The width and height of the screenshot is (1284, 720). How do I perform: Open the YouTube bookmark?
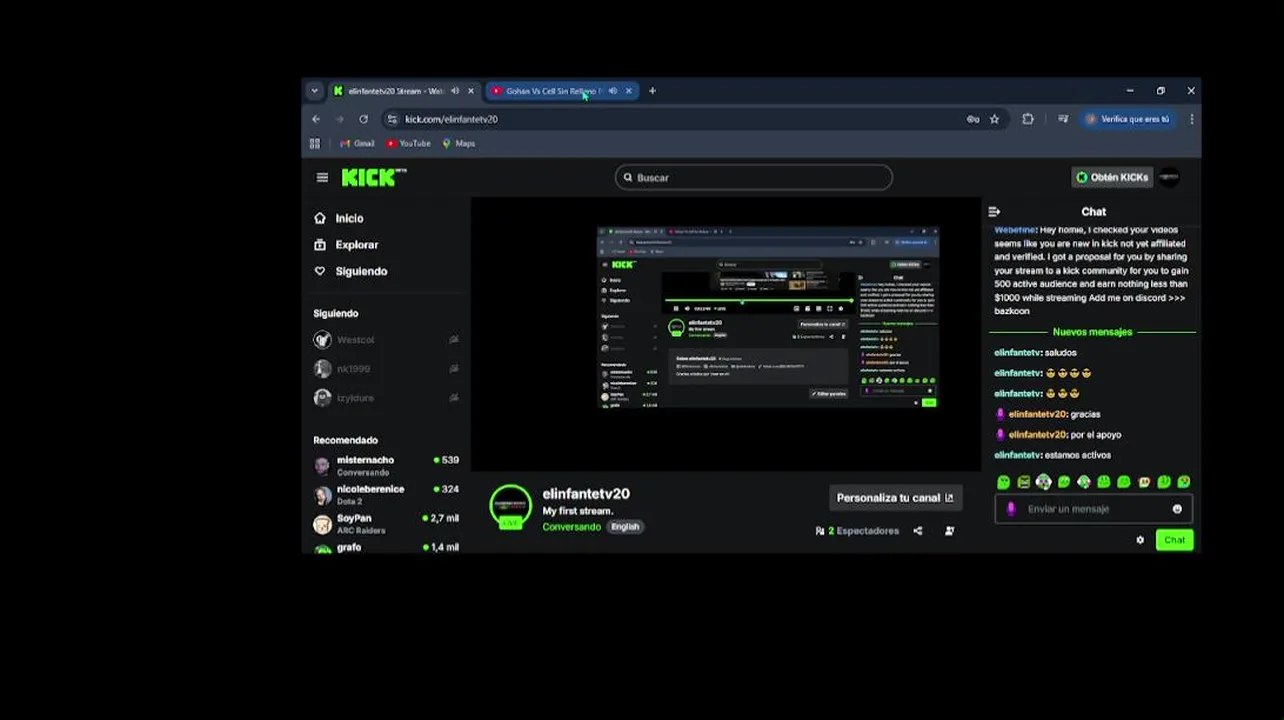(x=408, y=144)
